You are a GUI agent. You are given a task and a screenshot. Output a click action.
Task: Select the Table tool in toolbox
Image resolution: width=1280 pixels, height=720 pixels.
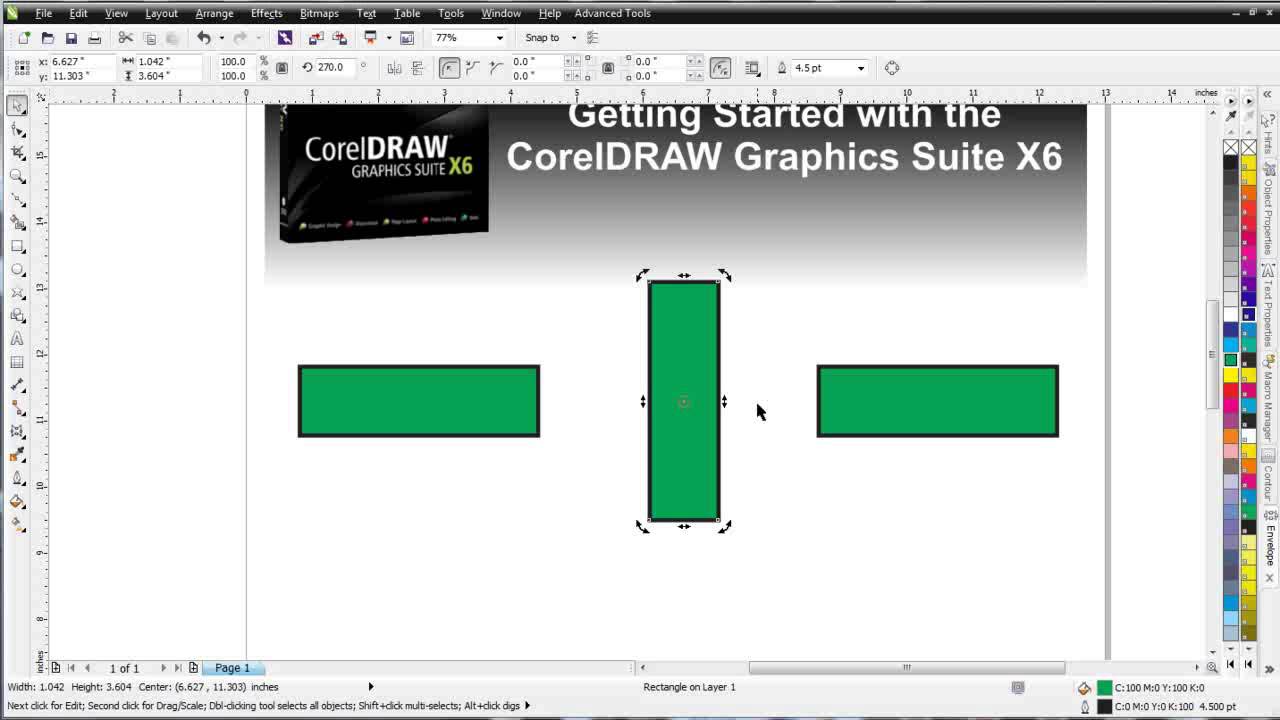pos(17,363)
